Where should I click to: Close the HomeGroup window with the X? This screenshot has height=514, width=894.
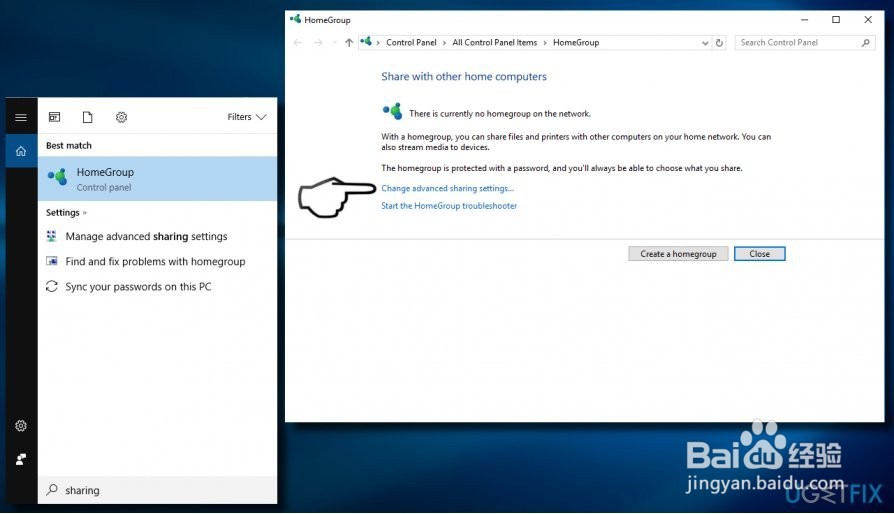(868, 19)
